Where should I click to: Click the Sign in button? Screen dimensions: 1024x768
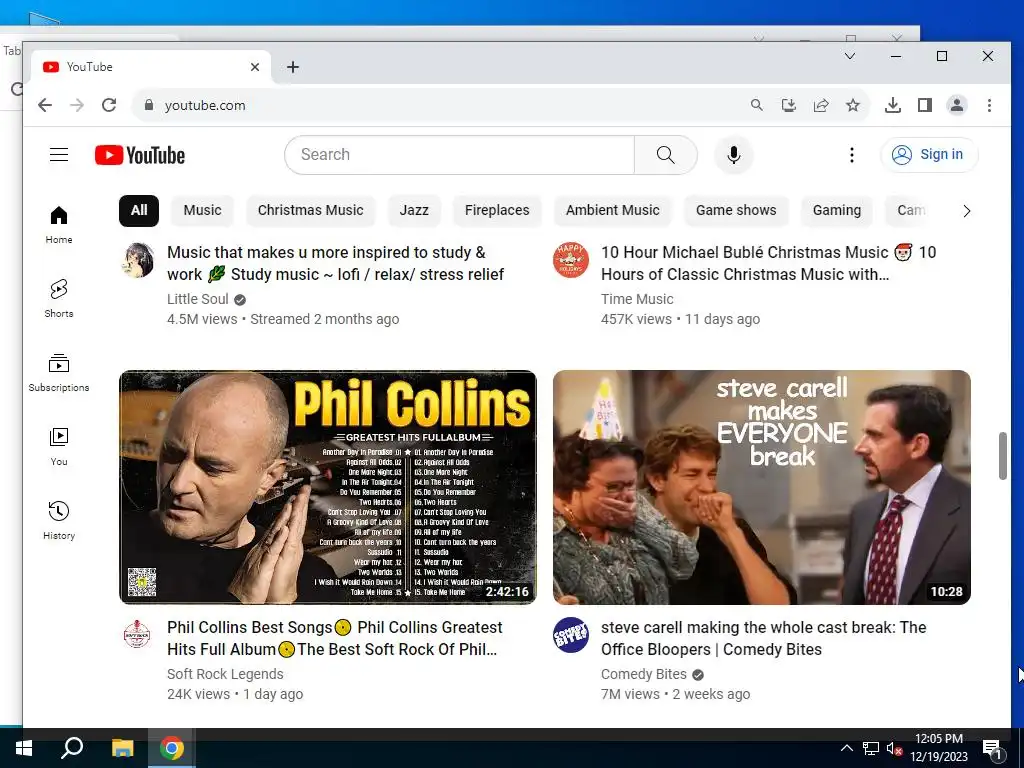[929, 155]
